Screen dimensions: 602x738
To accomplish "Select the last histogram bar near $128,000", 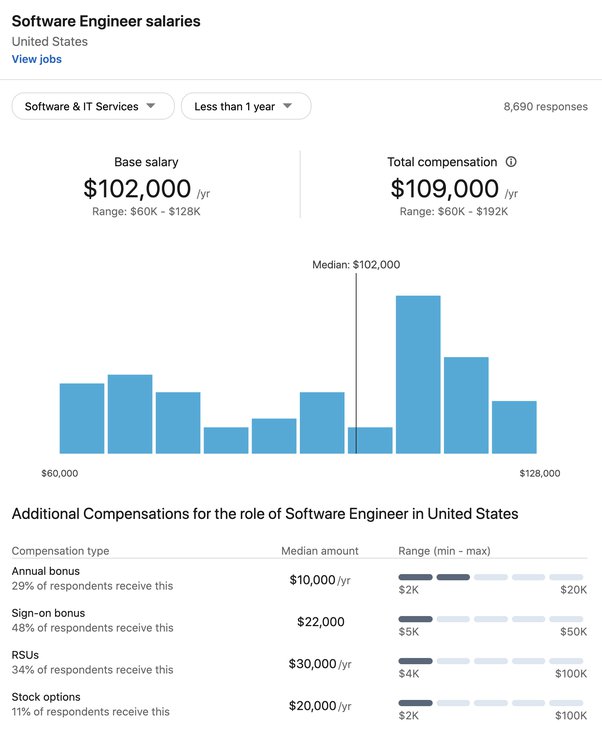I will coord(514,427).
